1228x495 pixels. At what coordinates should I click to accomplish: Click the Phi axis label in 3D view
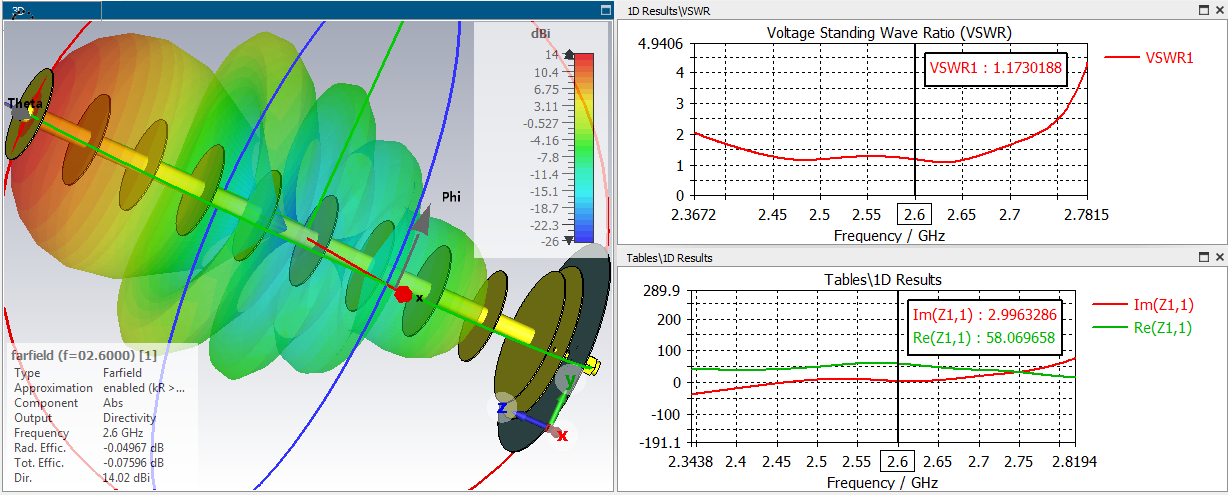click(452, 196)
